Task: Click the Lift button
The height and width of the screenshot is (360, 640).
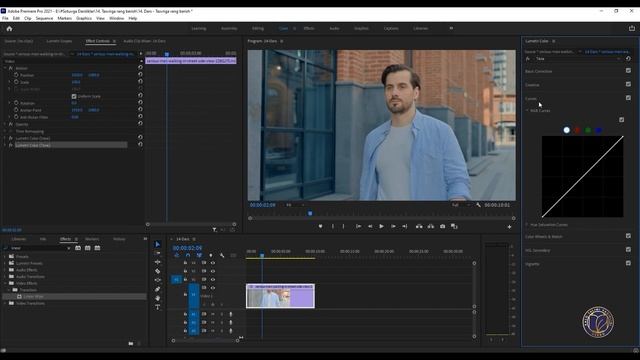Action: pos(419,226)
